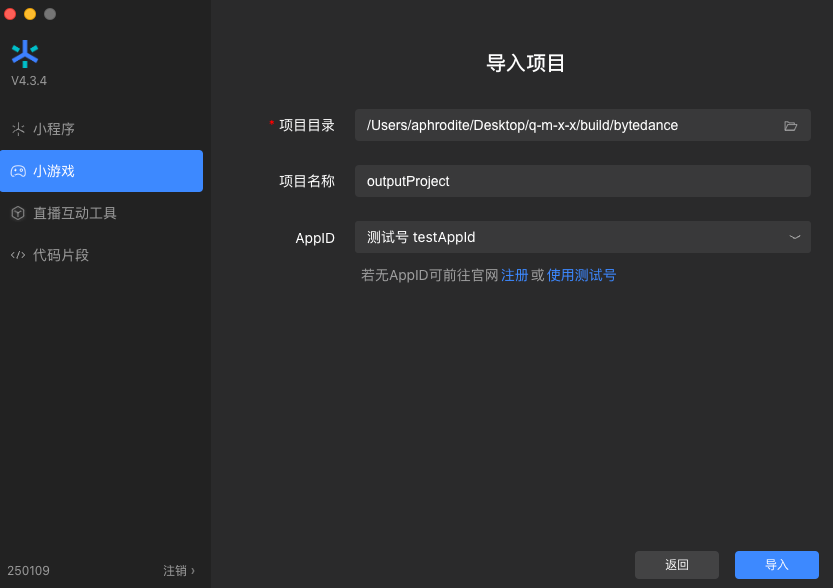Screen dimensions: 833x588
Task: Click the 导入 button
Action: tap(777, 565)
